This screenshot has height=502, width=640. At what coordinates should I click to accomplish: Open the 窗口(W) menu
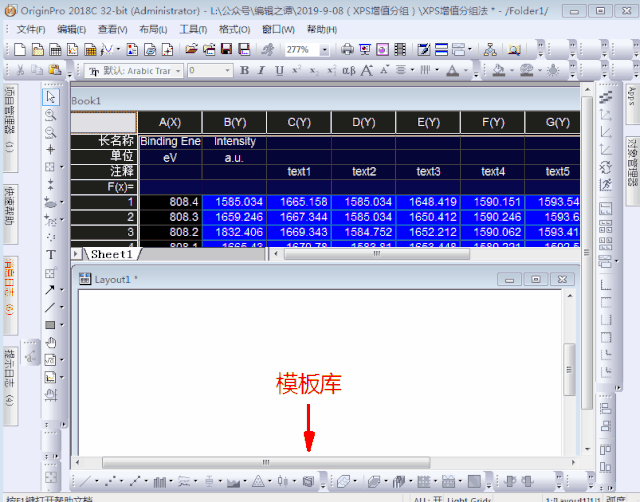278,29
